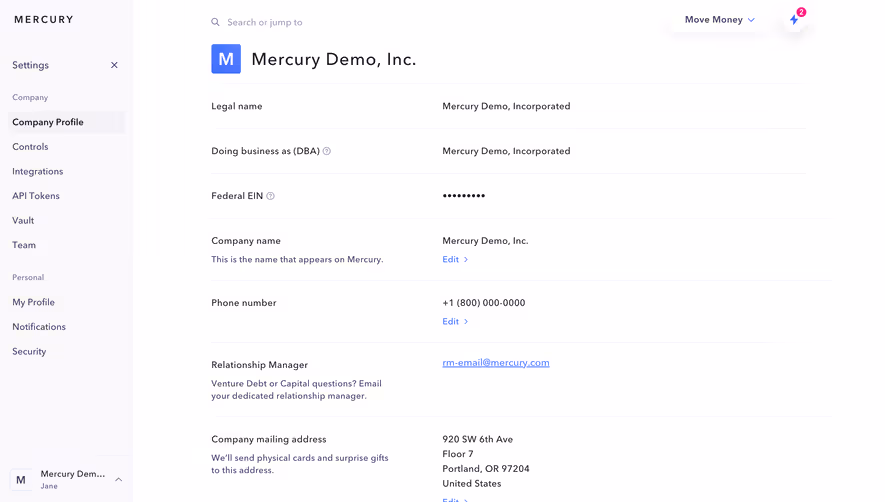Click the search magnifier icon
Image resolution: width=885 pixels, height=502 pixels.
pos(215,22)
